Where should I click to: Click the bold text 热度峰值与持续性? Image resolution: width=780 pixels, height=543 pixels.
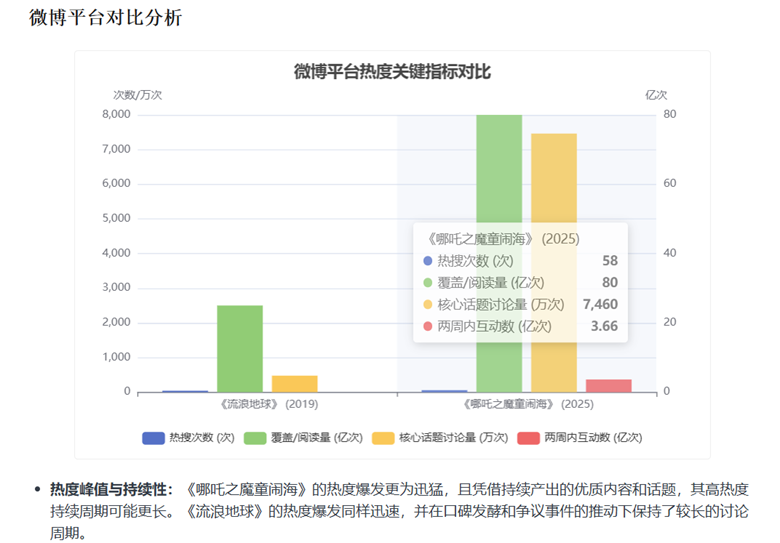[x=108, y=489]
